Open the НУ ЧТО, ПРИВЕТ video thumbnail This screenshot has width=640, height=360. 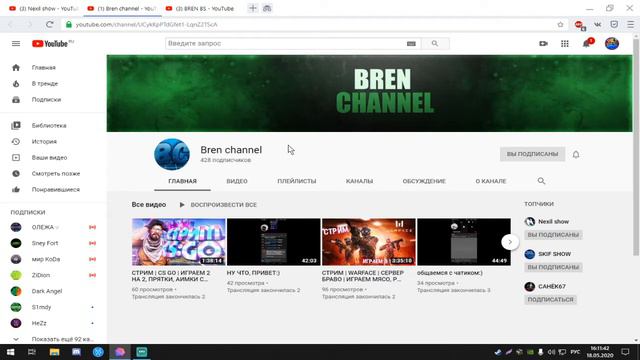tap(273, 242)
